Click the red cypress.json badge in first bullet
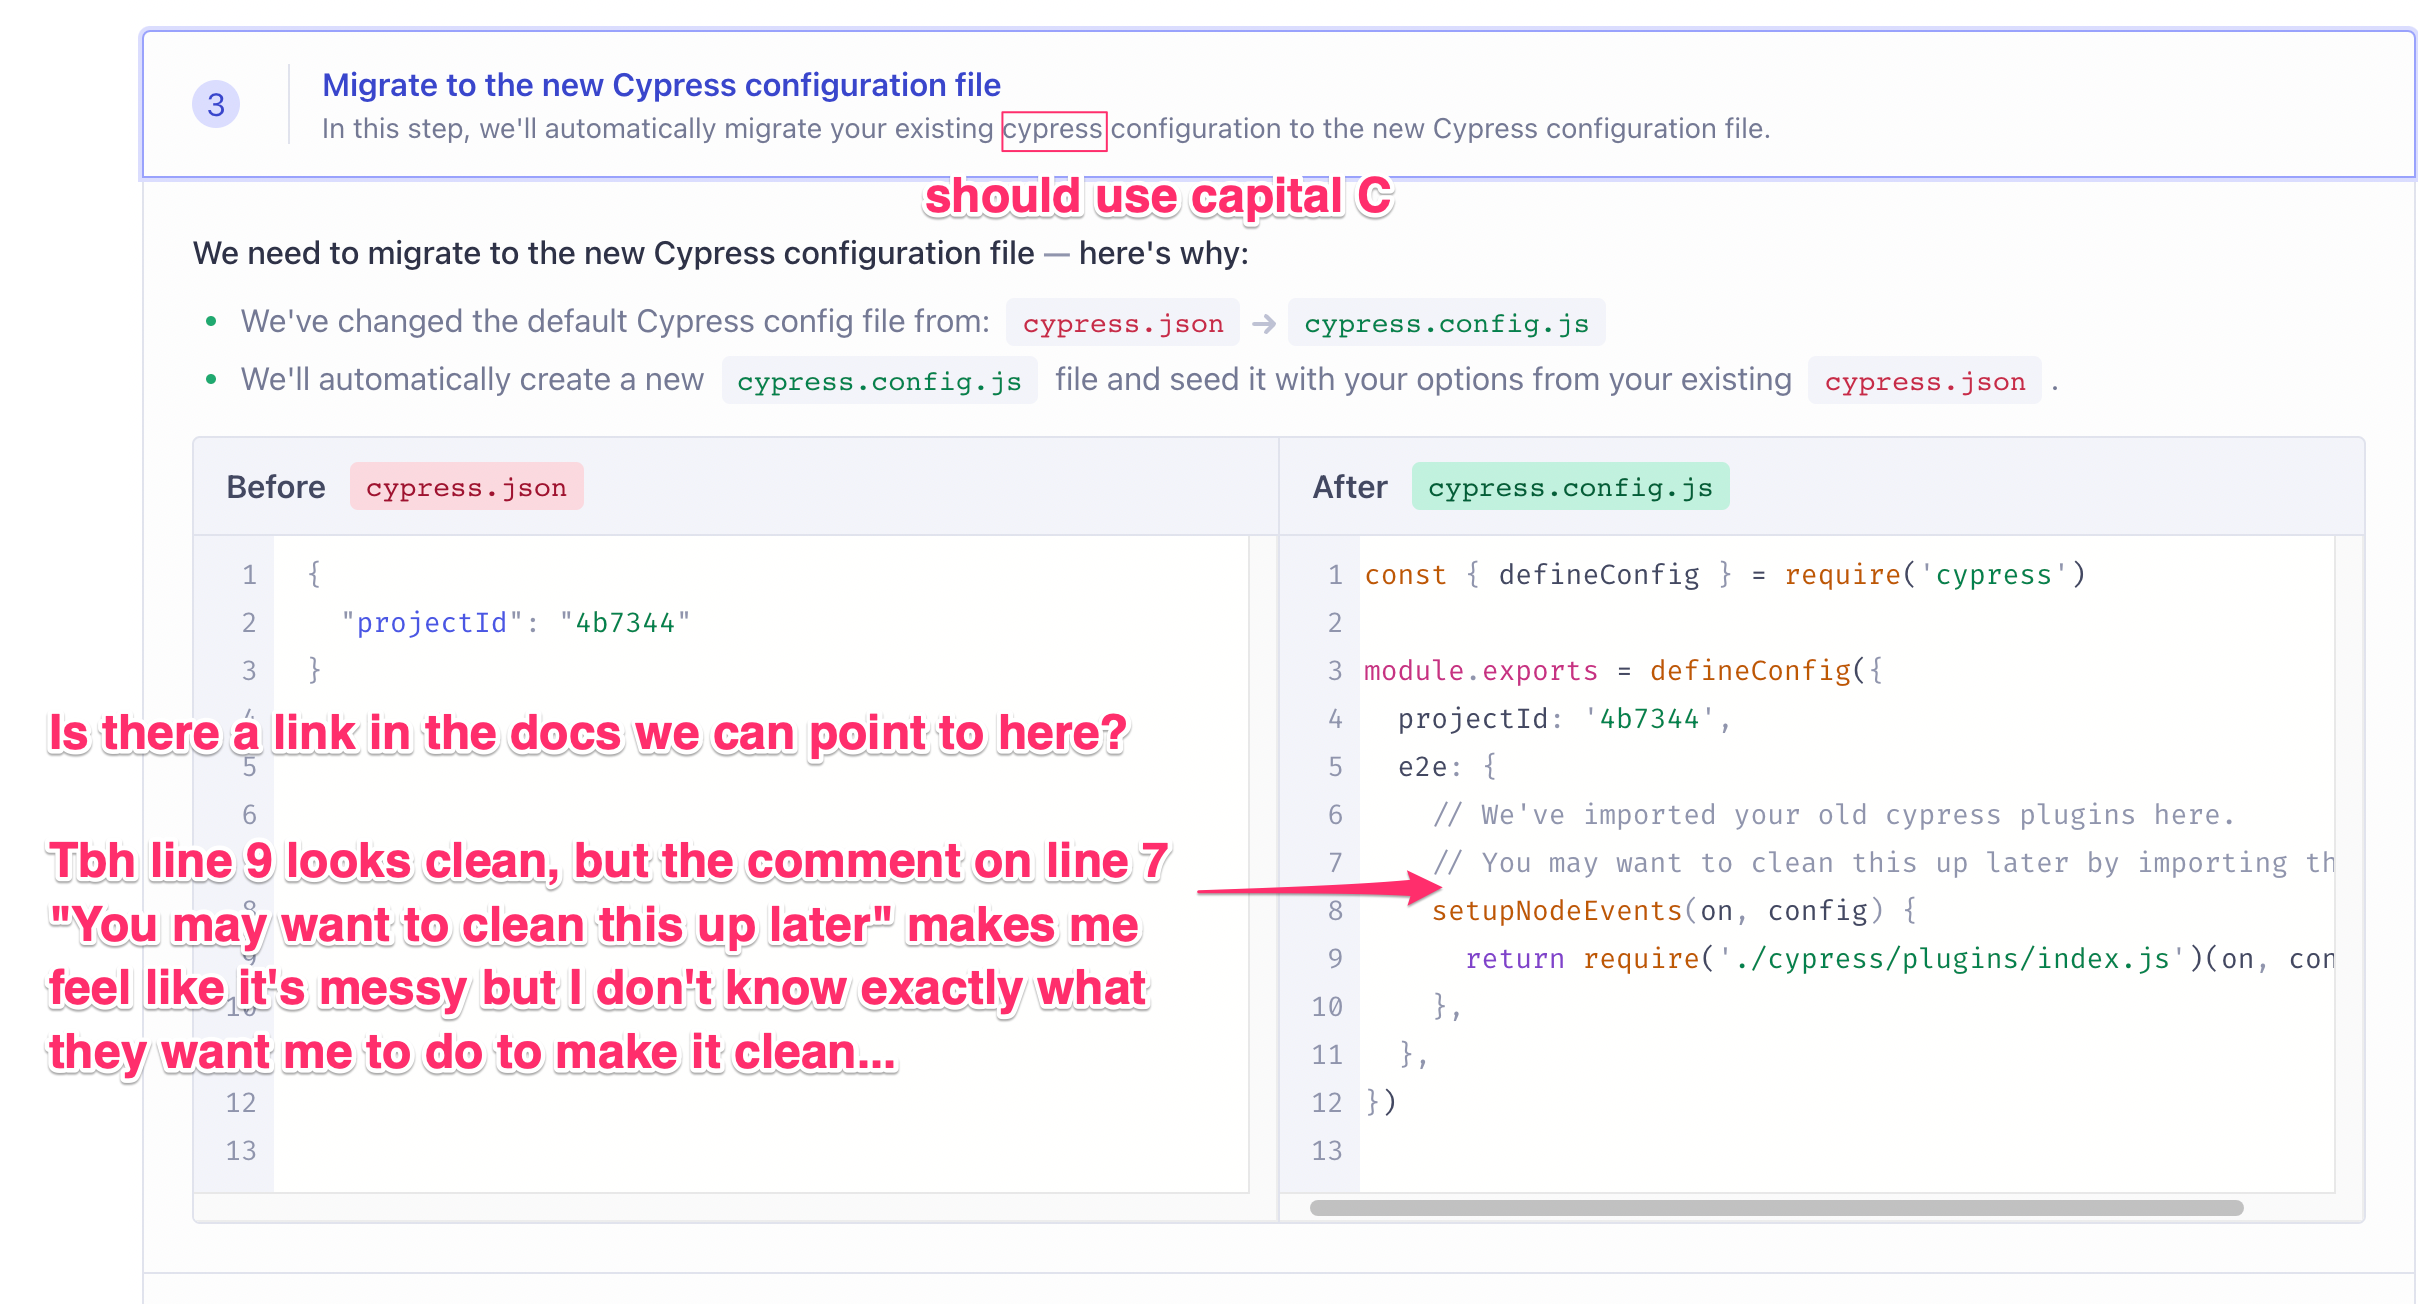This screenshot has height=1304, width=2418. [x=1122, y=324]
